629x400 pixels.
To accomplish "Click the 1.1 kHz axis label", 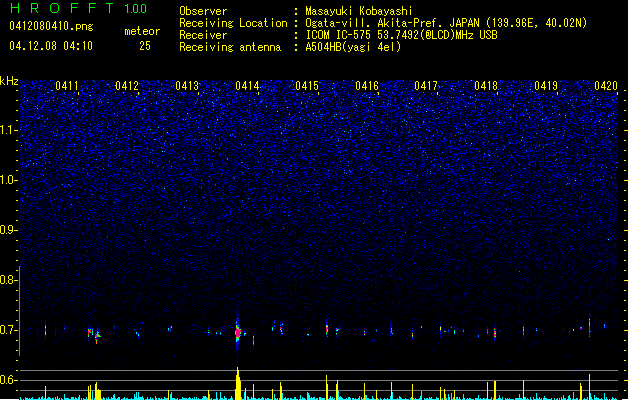I will [x=9, y=130].
